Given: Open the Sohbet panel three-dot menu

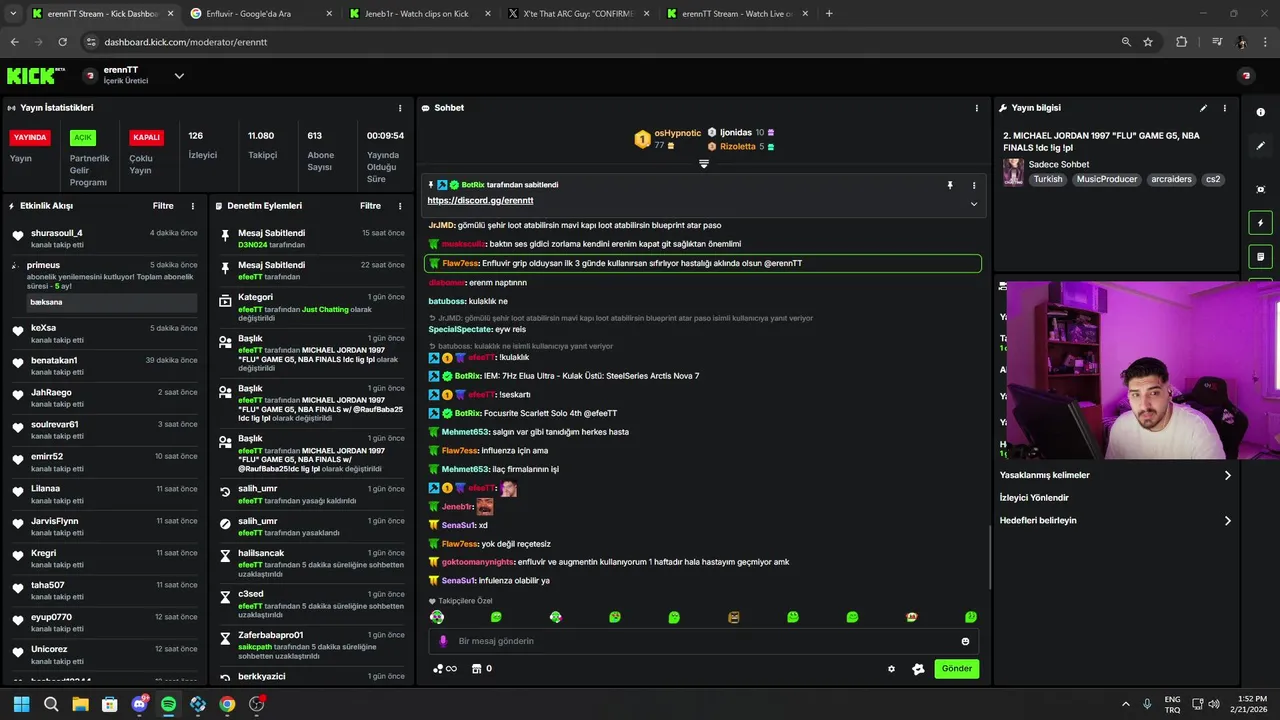Looking at the screenshot, I should click(977, 108).
